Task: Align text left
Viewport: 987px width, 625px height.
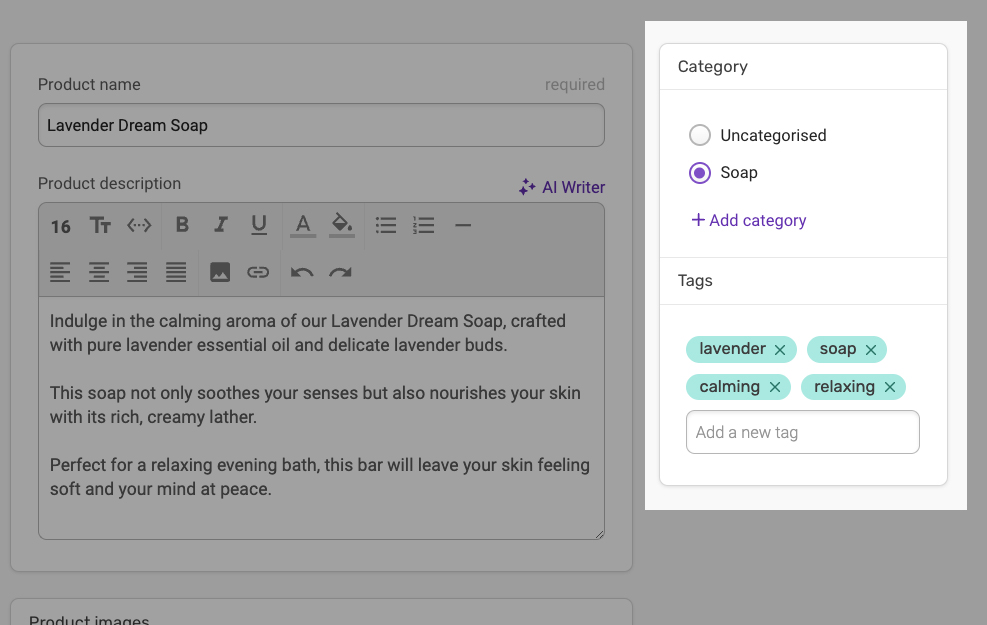Action: click(60, 273)
